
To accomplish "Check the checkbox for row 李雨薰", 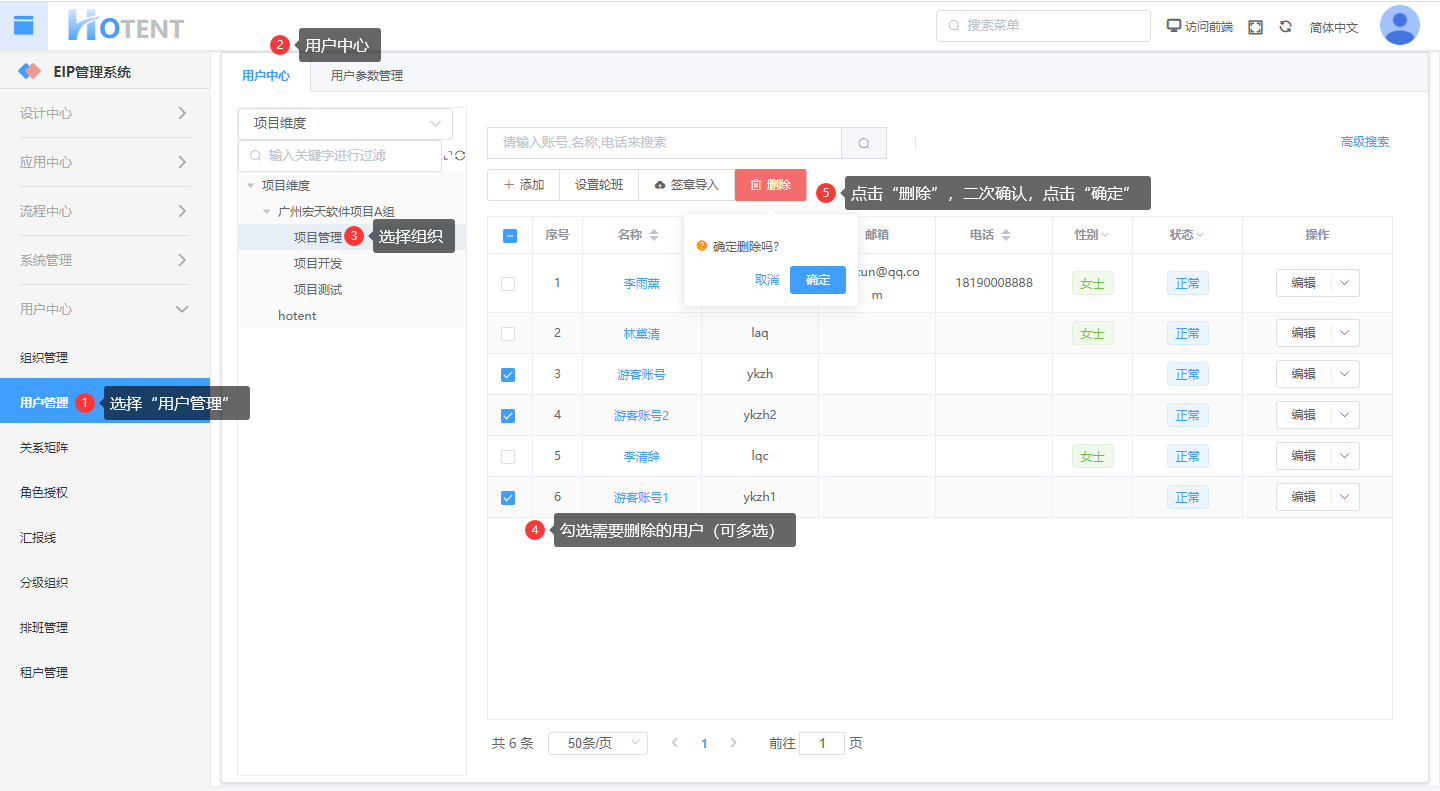I will pos(508,284).
